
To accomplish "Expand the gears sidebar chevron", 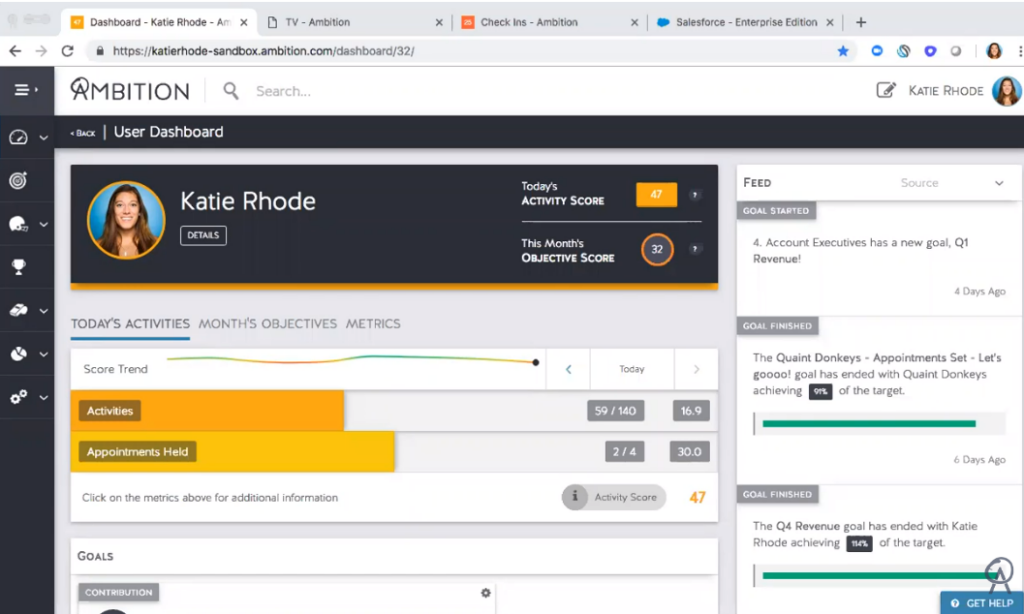I will 44,397.
